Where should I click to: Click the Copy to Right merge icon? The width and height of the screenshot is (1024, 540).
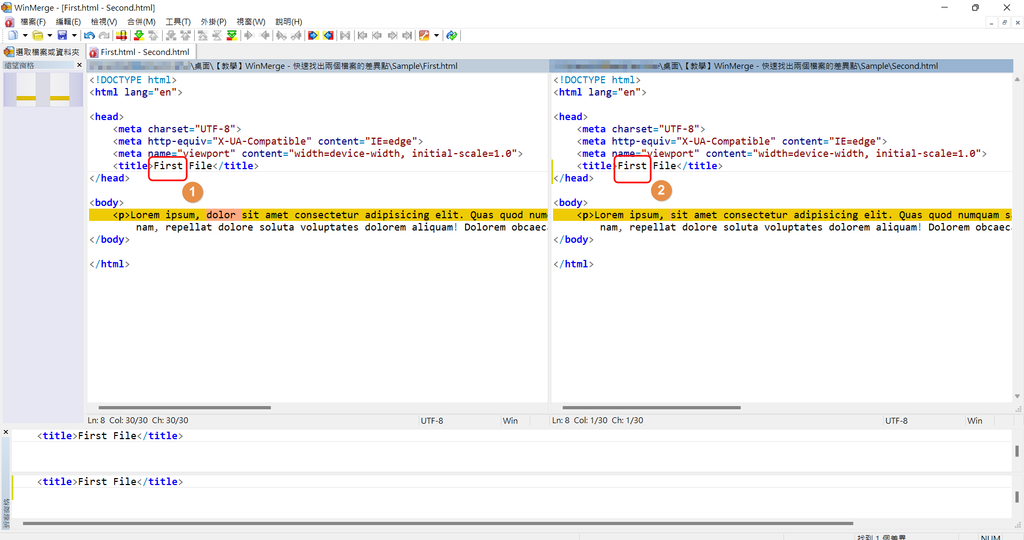[313, 35]
